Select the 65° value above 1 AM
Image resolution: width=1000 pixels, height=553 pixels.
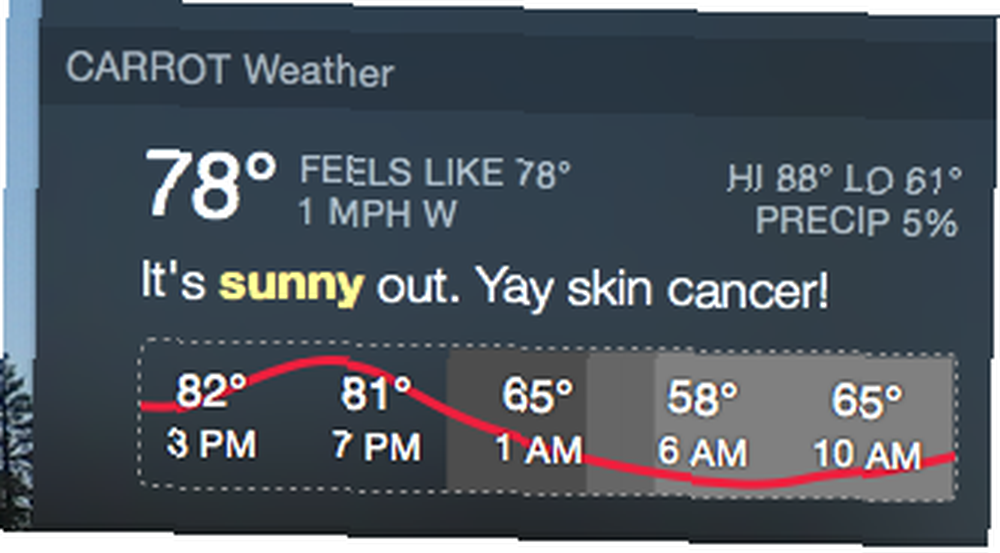click(537, 395)
